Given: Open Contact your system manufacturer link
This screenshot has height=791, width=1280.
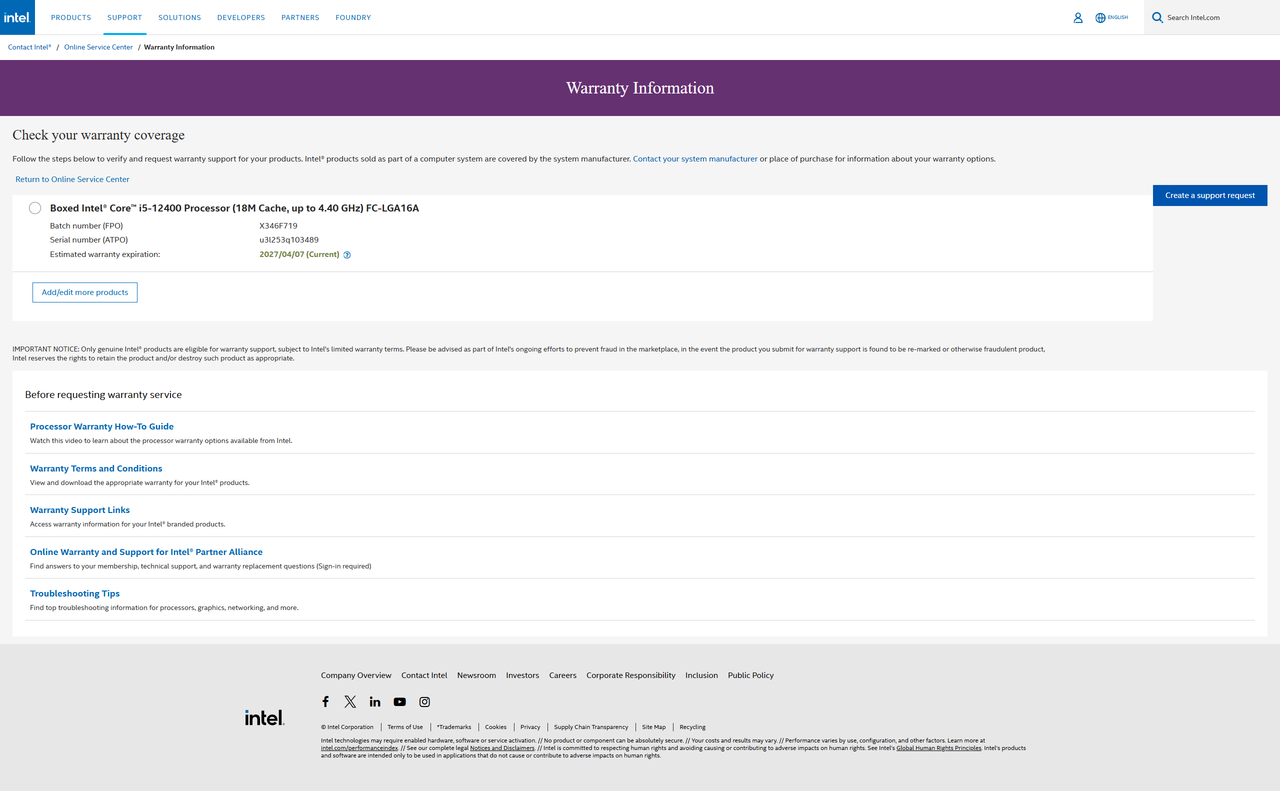Looking at the screenshot, I should [x=695, y=159].
